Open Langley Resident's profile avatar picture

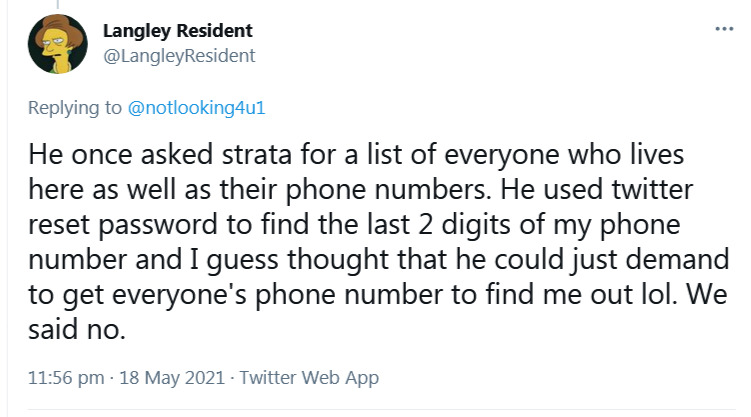click(x=57, y=44)
